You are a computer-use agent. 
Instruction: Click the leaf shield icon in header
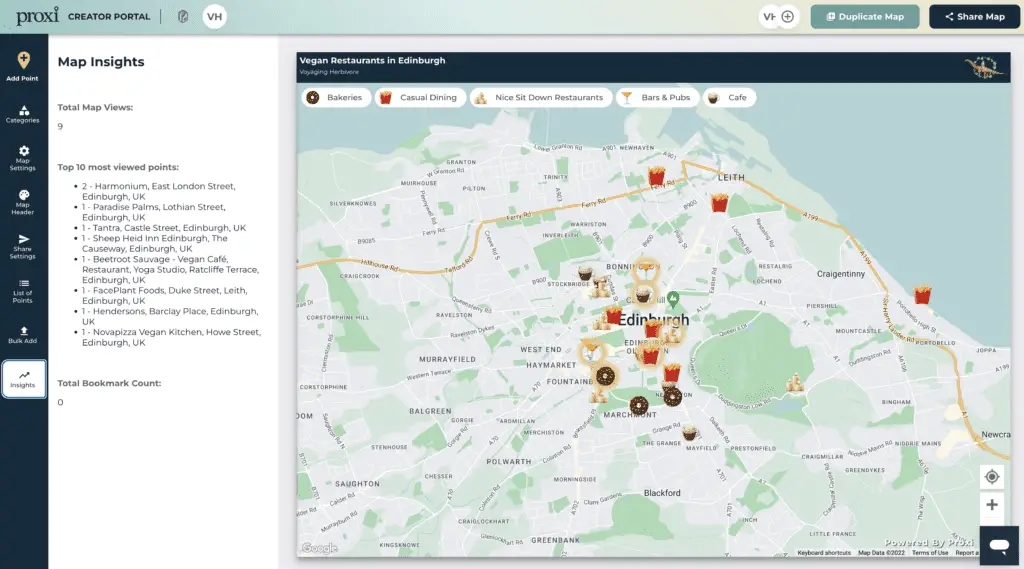point(183,16)
